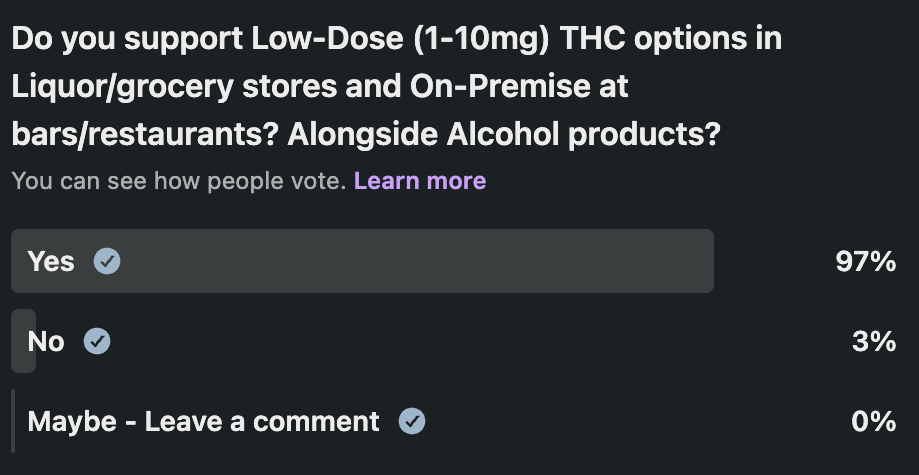Choose the Yes option label
The height and width of the screenshot is (475, 919).
point(51,262)
